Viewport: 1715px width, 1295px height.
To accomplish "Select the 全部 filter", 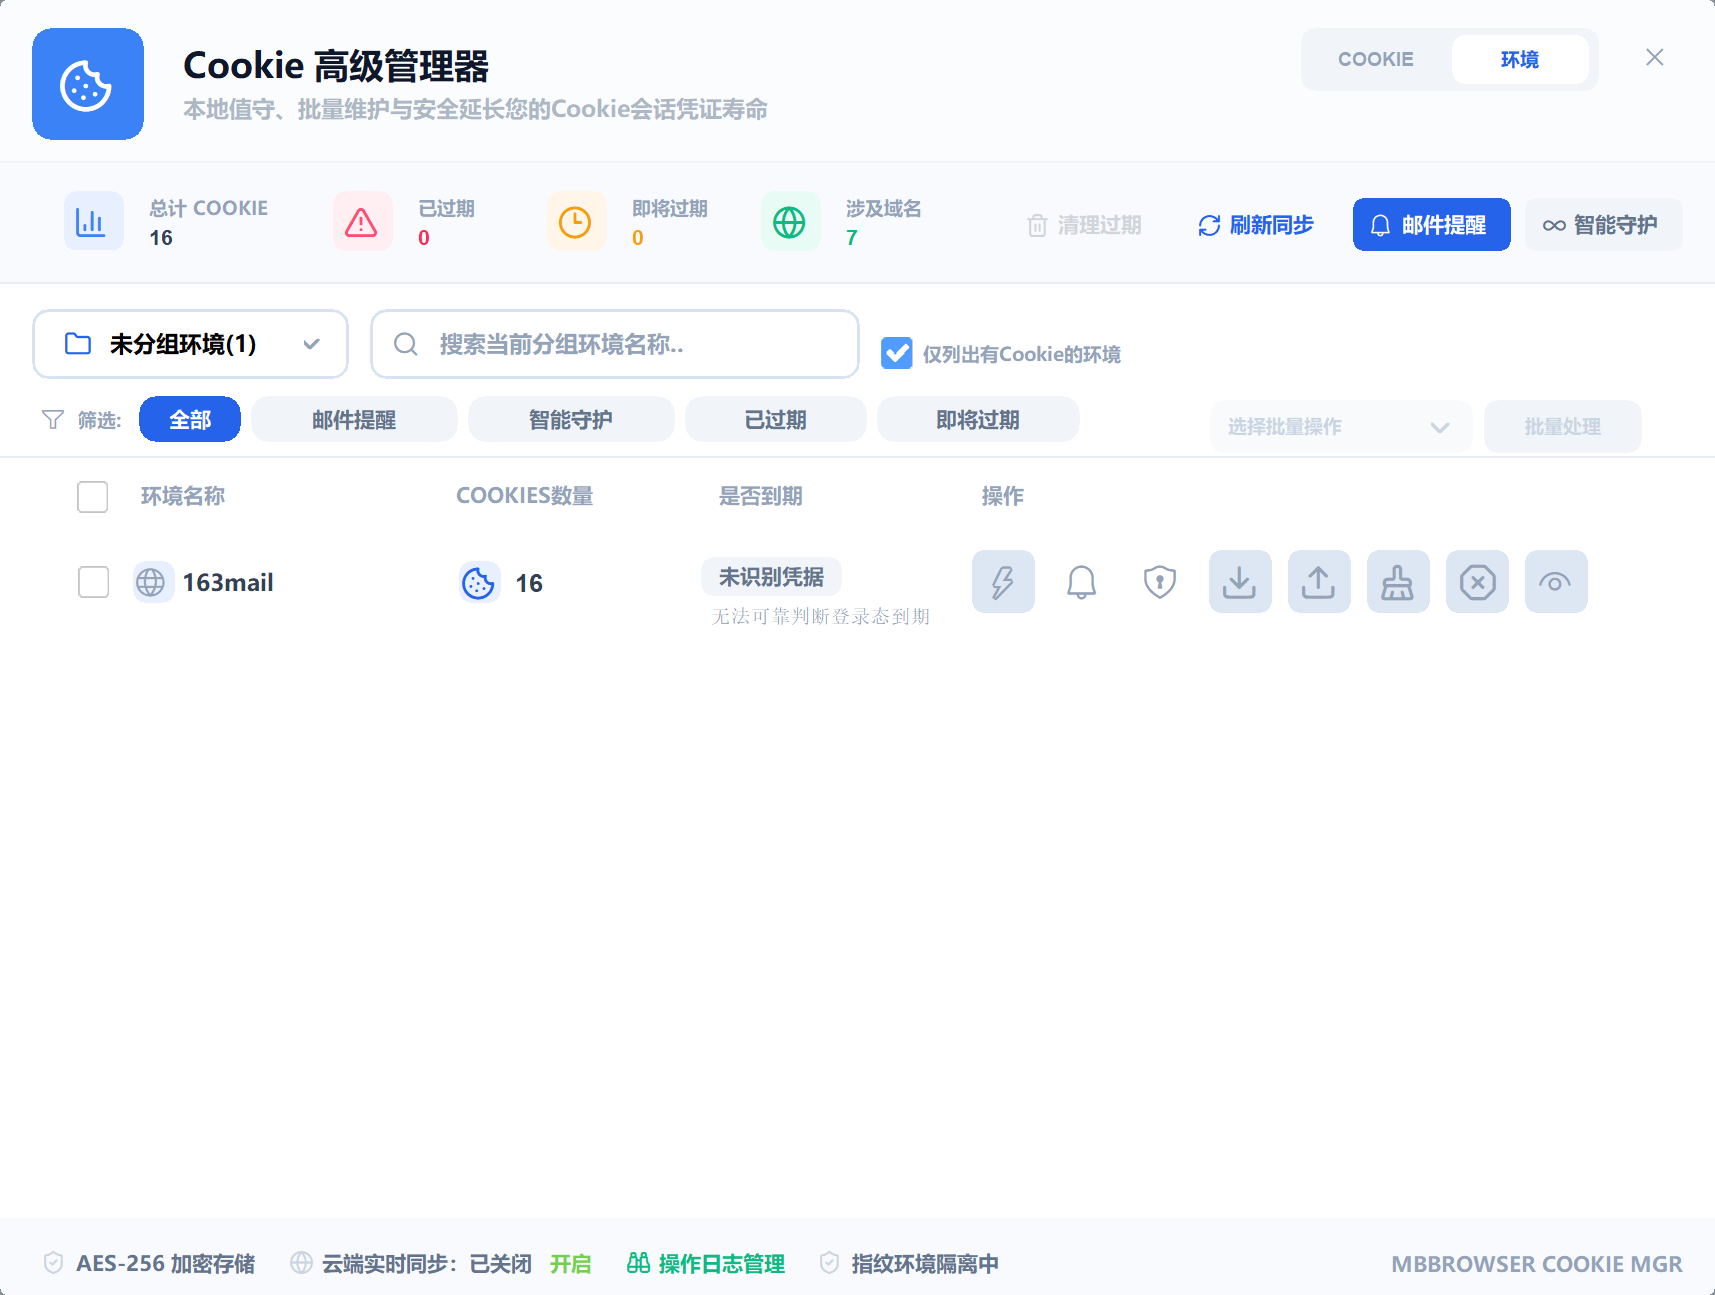I will point(190,419).
